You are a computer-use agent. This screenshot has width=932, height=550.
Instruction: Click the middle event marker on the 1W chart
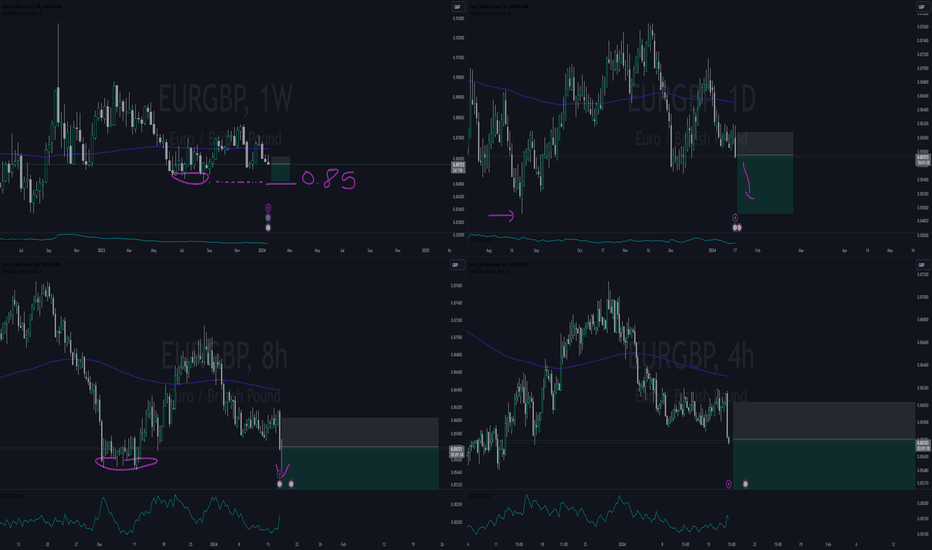click(x=268, y=218)
